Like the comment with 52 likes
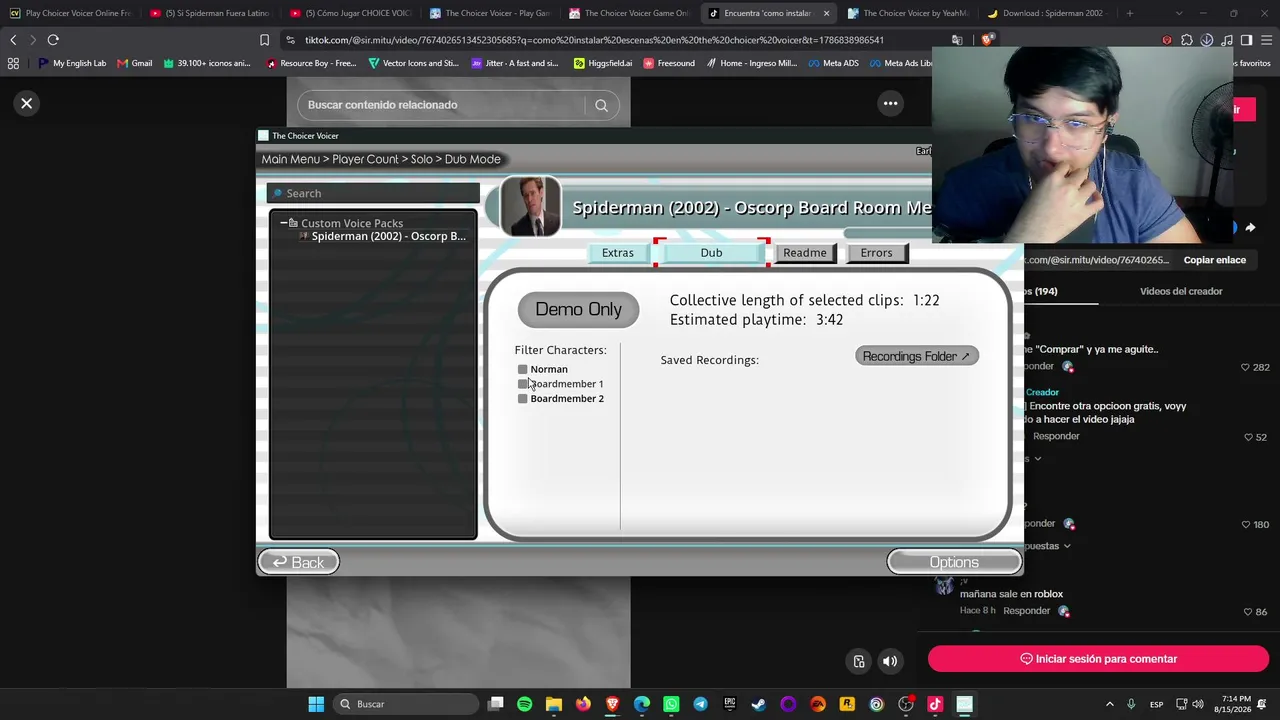 [1248, 438]
